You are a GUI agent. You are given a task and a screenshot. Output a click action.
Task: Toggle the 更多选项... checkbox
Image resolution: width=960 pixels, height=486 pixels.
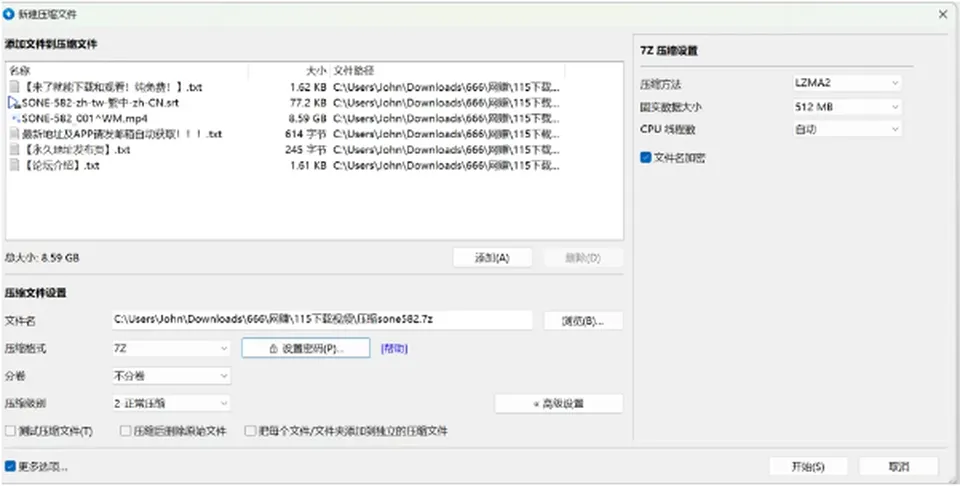10,466
